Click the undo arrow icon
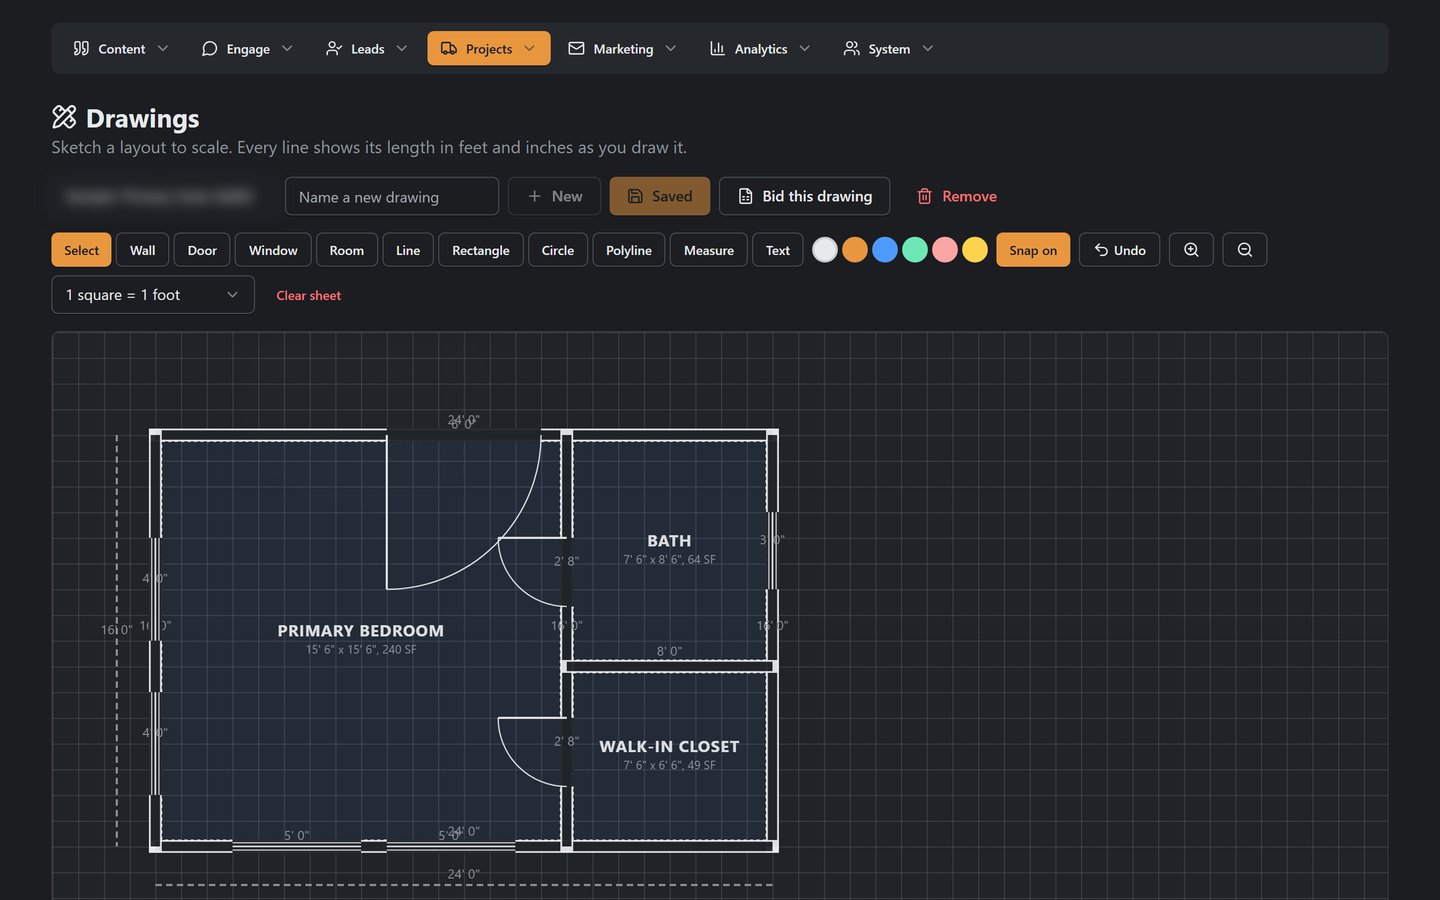The height and width of the screenshot is (900, 1440). [x=1101, y=250]
